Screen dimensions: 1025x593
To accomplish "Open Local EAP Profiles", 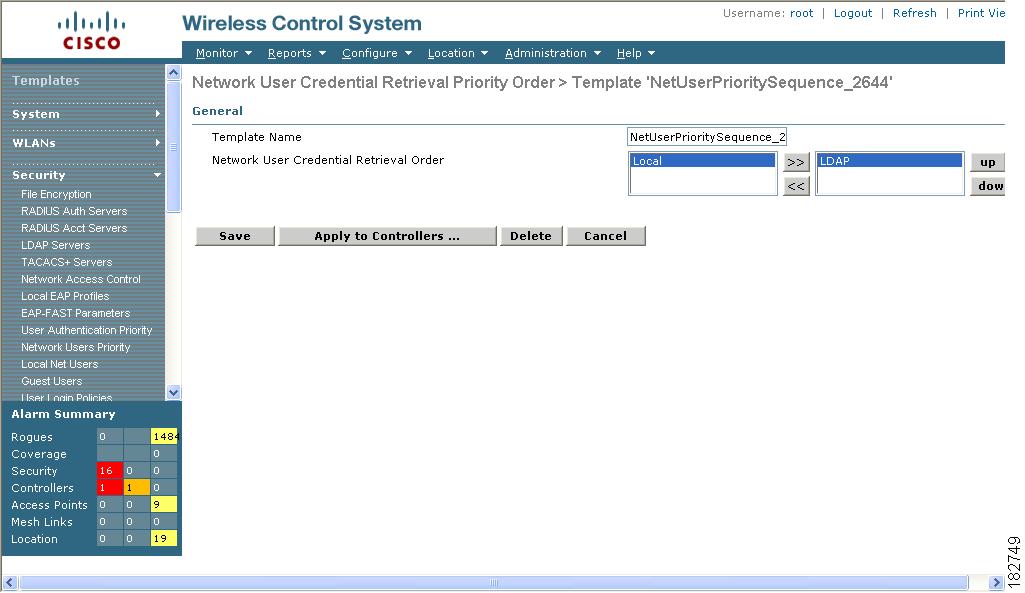I will 65,296.
